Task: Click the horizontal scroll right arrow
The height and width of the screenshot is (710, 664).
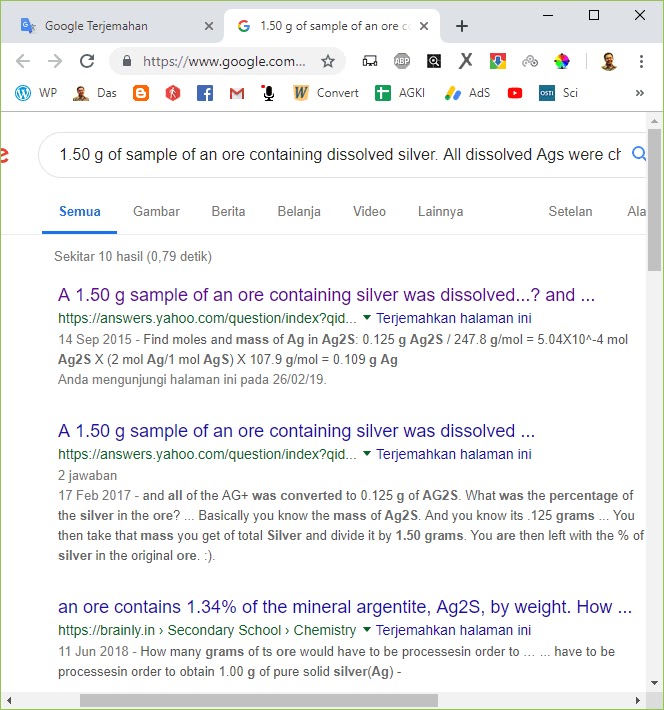Action: pyautogui.click(x=639, y=700)
